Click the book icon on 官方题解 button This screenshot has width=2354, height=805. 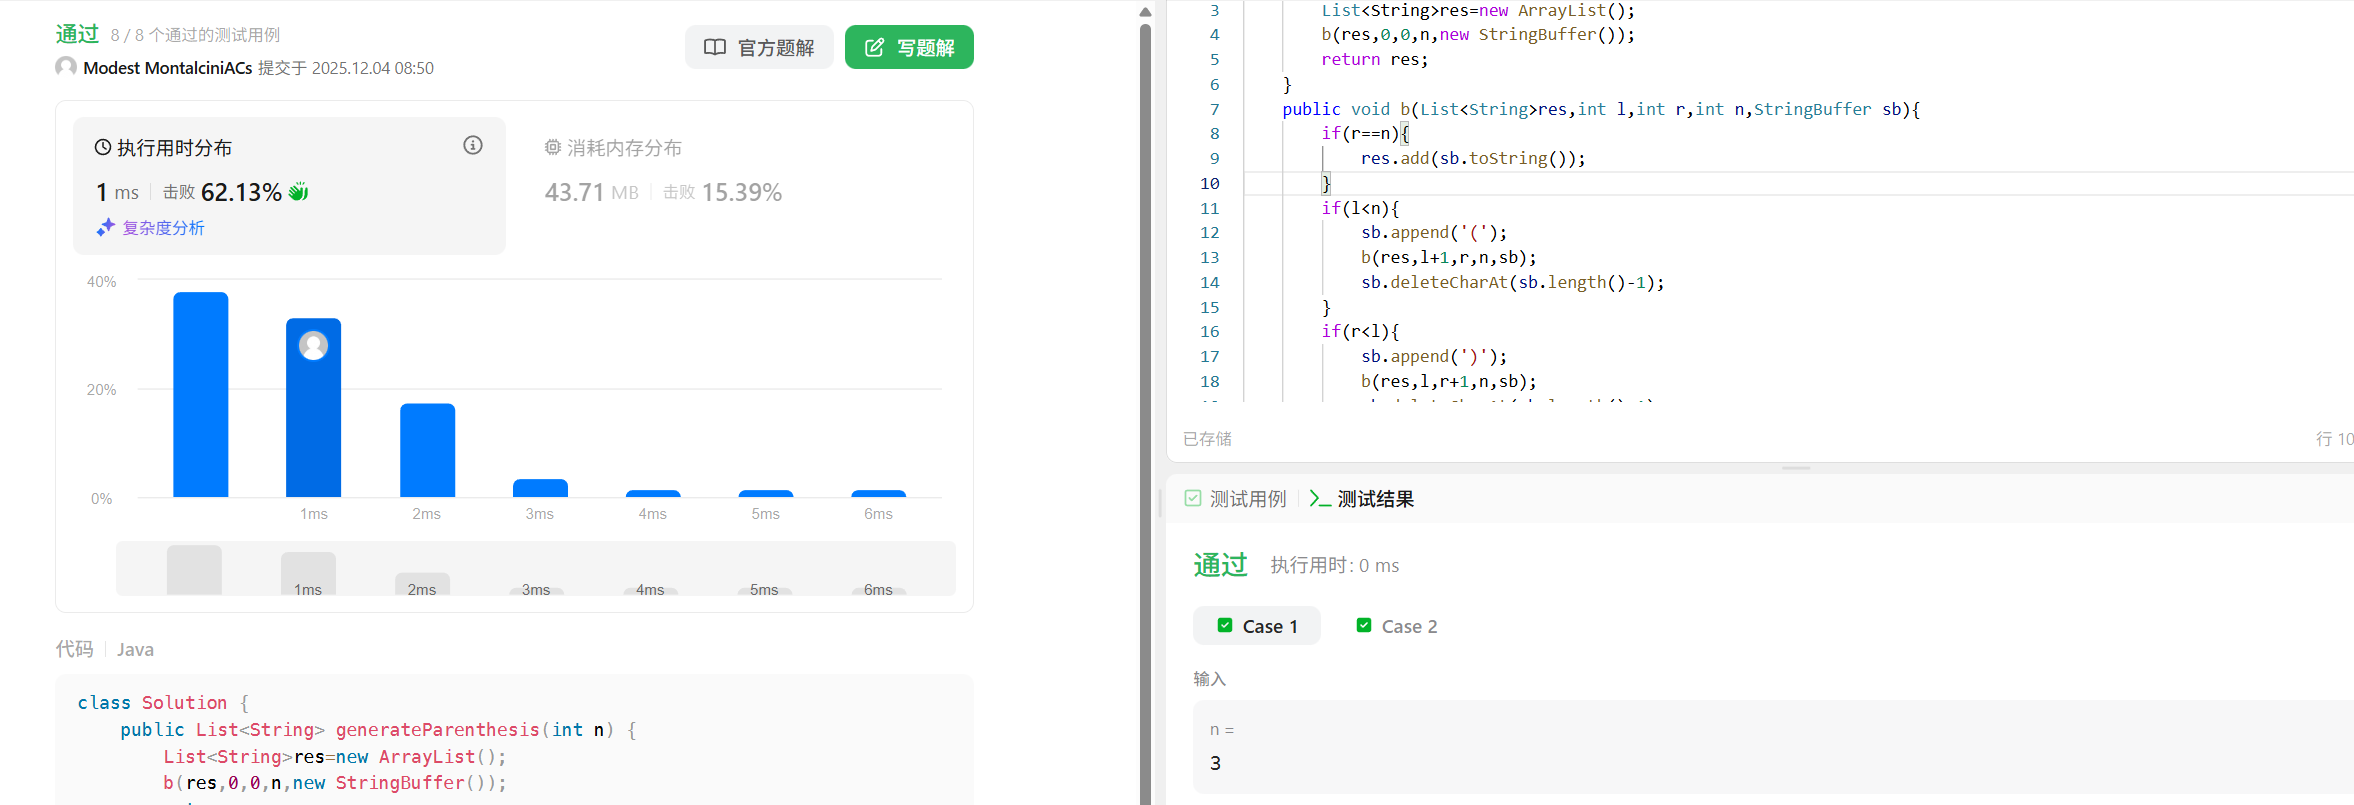715,47
